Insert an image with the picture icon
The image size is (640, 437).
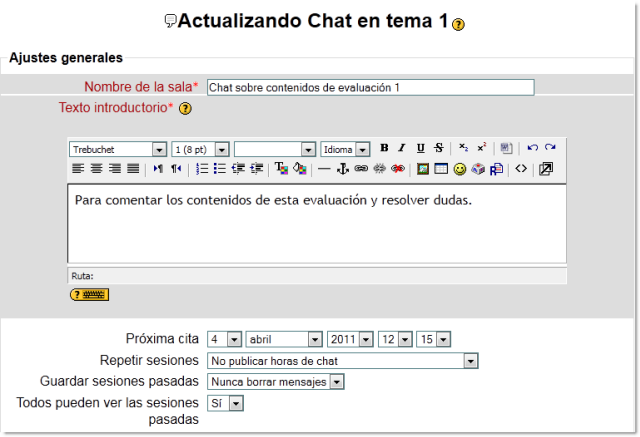click(x=423, y=169)
